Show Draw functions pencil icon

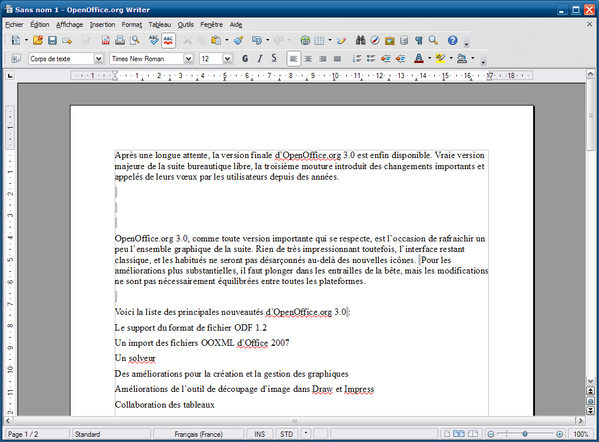point(342,40)
